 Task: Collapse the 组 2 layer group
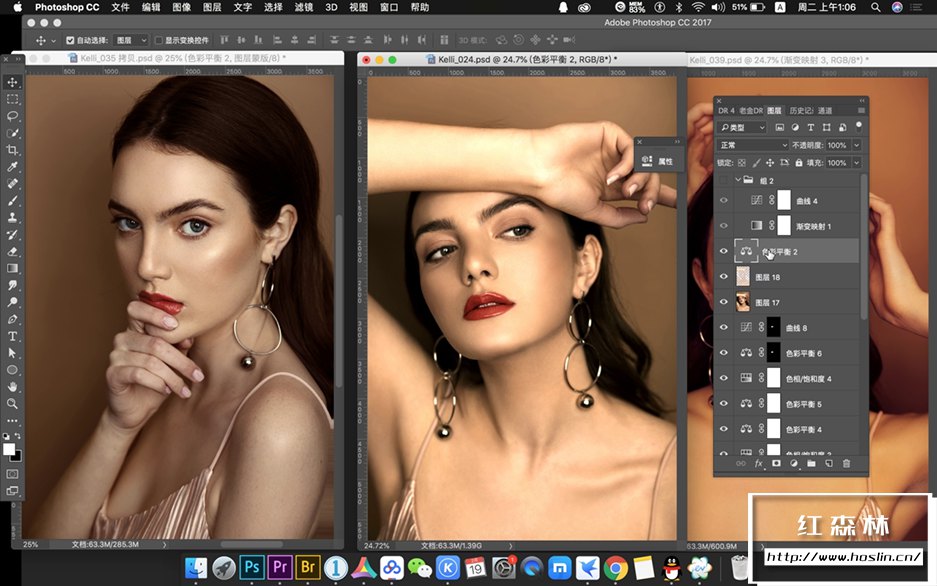(738, 181)
